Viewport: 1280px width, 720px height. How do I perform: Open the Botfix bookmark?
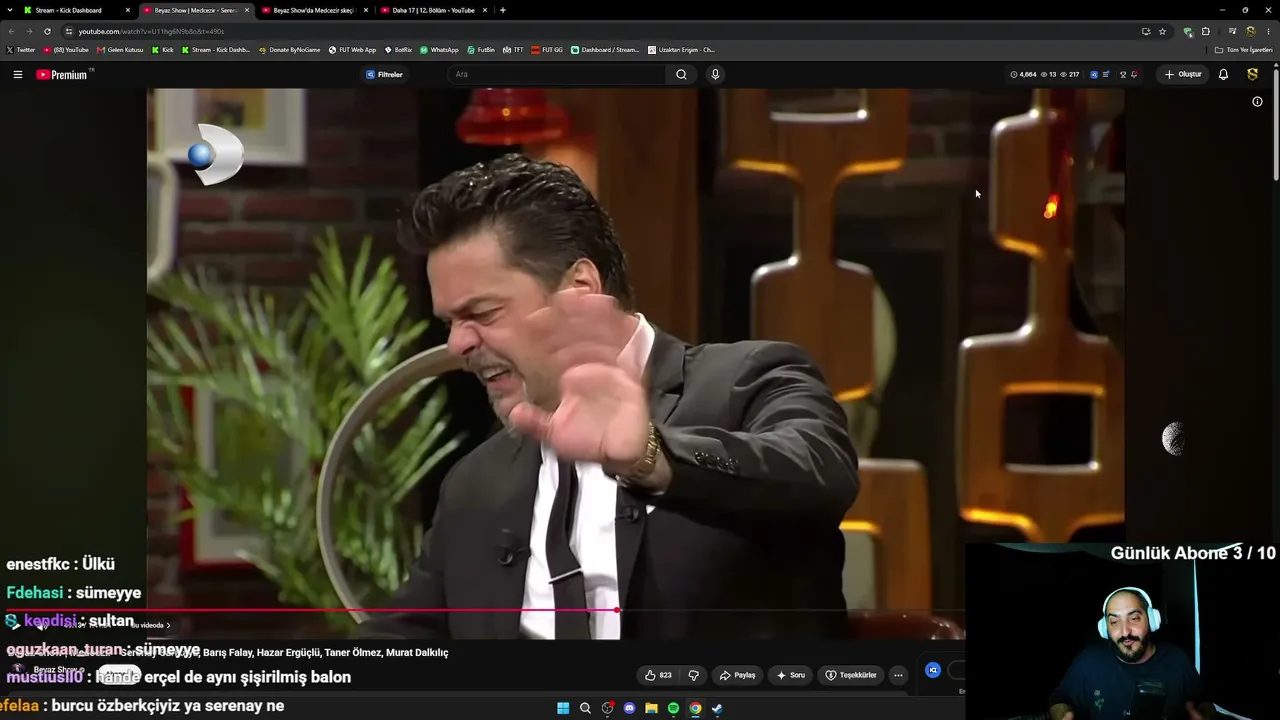(398, 49)
